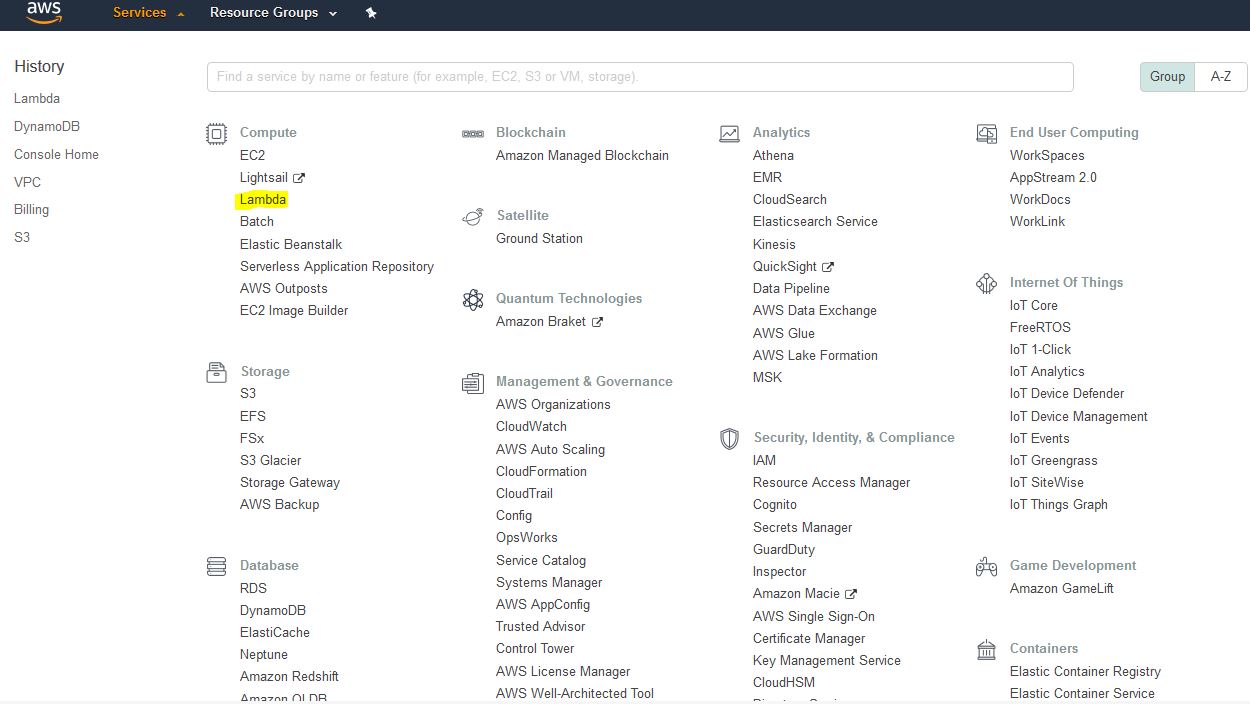1250x704 pixels.
Task: Collapse the Services dropdown menu
Action: point(149,13)
